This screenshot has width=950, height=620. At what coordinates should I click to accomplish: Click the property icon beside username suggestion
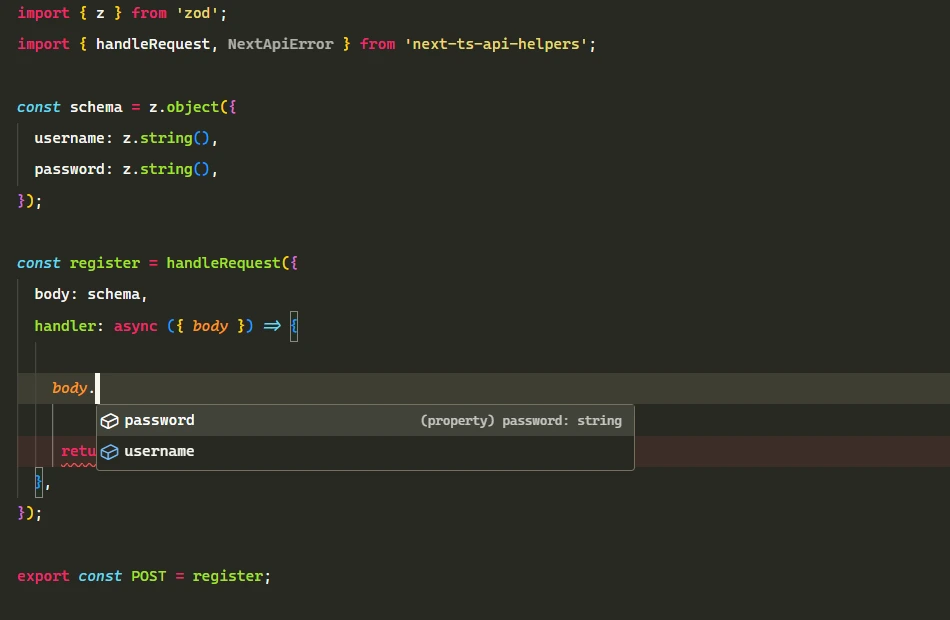tap(109, 451)
